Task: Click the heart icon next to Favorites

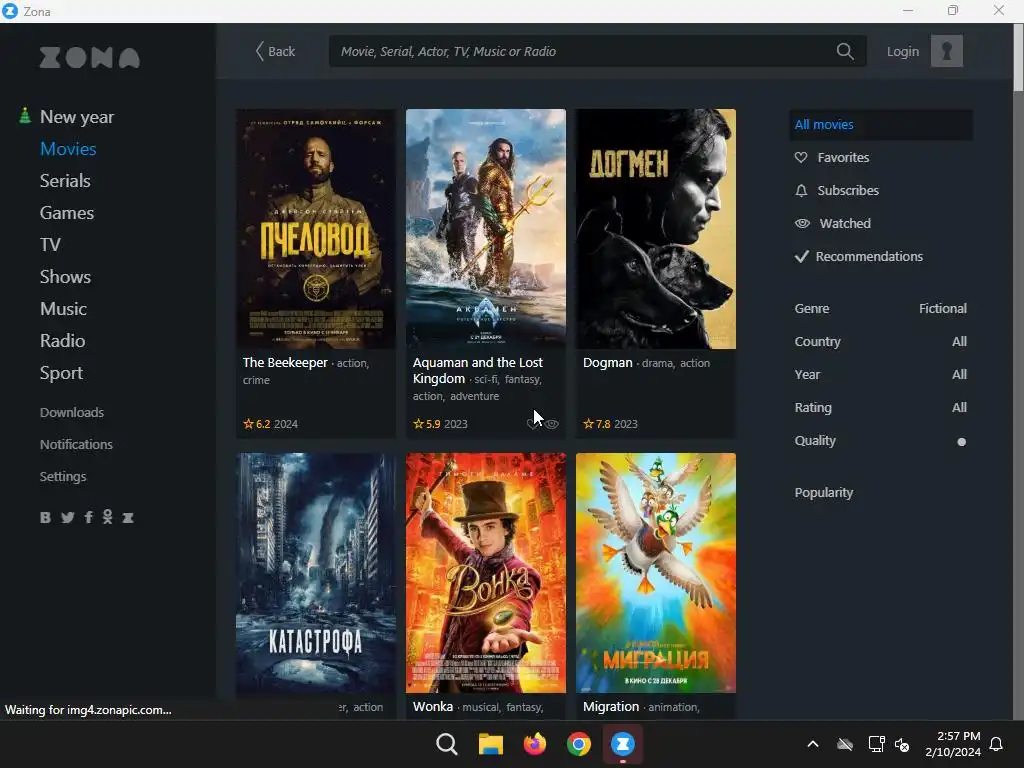Action: pyautogui.click(x=801, y=157)
